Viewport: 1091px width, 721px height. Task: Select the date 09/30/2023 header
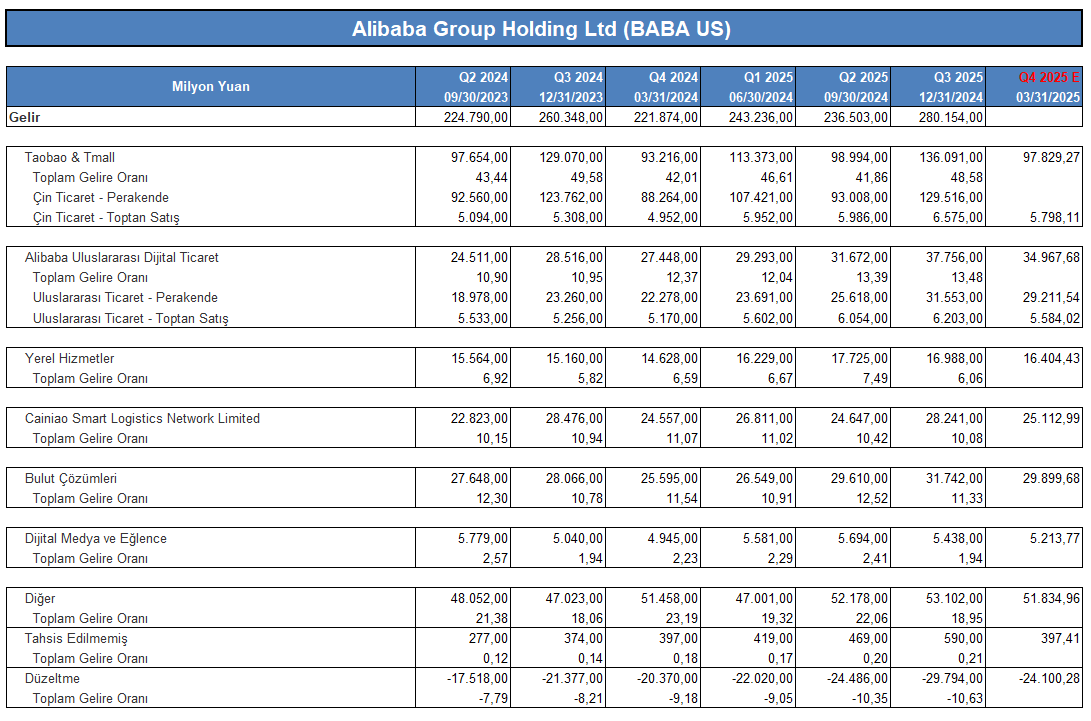click(x=476, y=97)
